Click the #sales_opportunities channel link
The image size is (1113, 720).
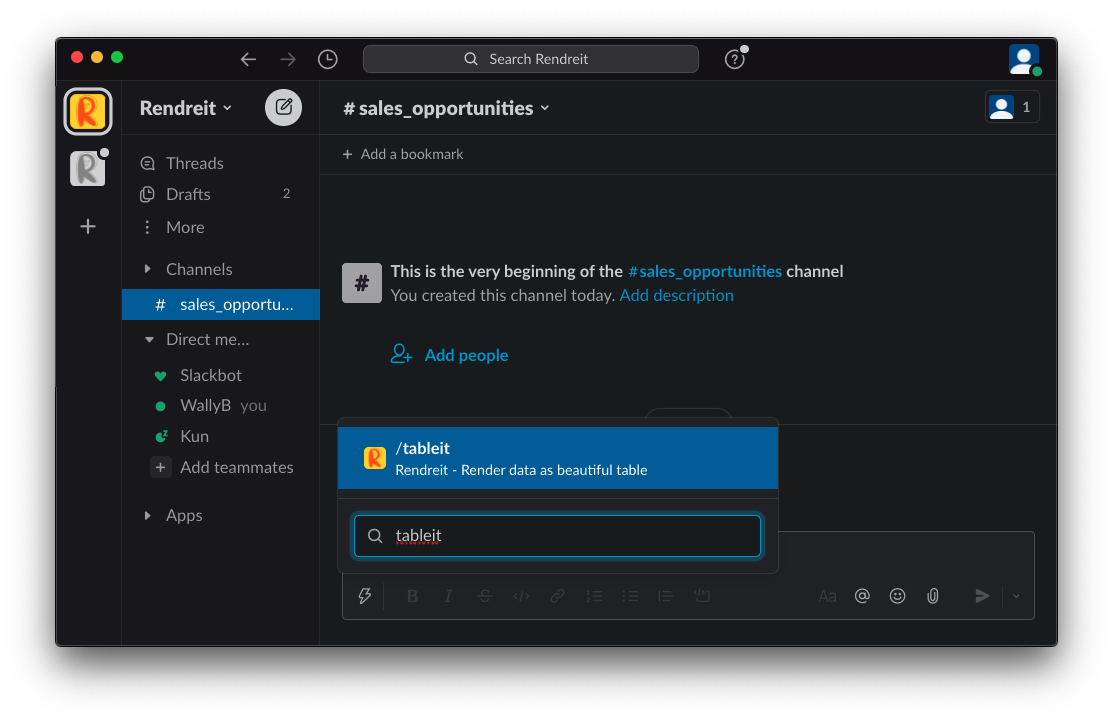click(705, 271)
